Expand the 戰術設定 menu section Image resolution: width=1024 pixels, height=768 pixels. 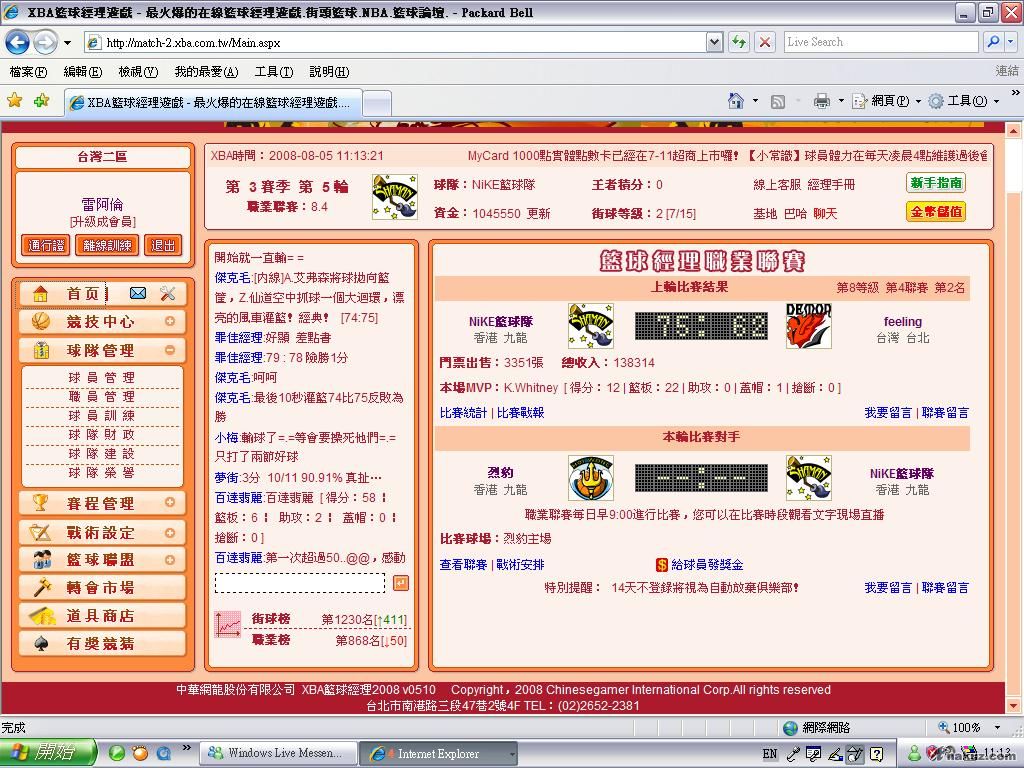(x=170, y=533)
